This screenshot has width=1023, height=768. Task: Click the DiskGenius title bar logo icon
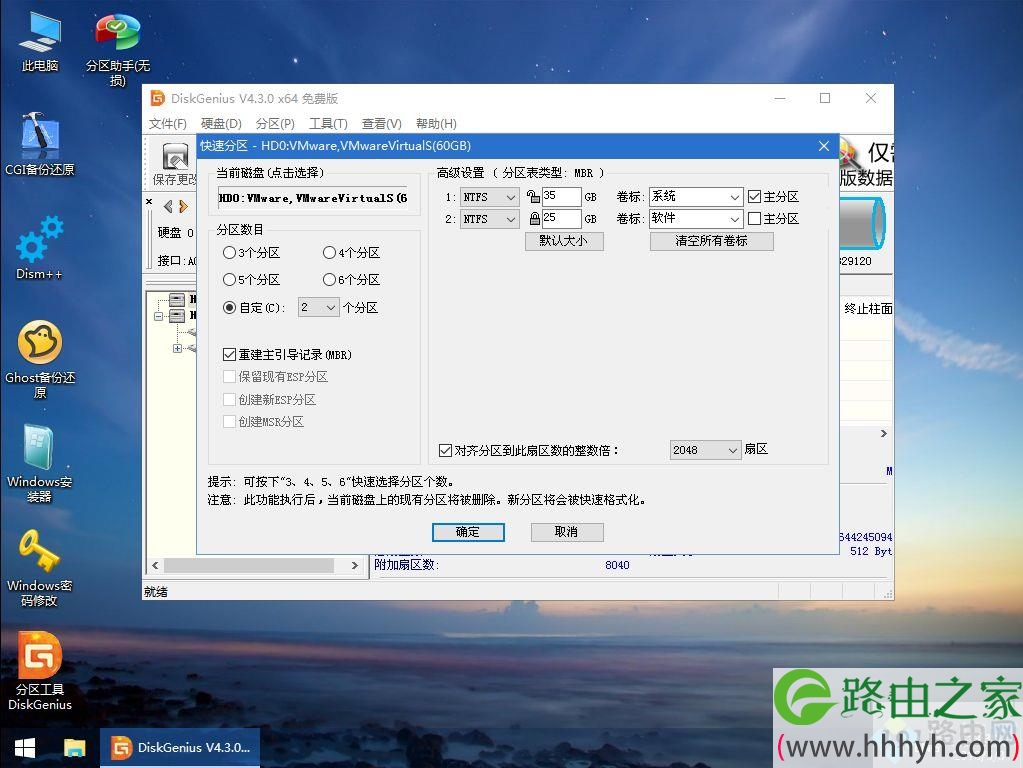pos(158,99)
